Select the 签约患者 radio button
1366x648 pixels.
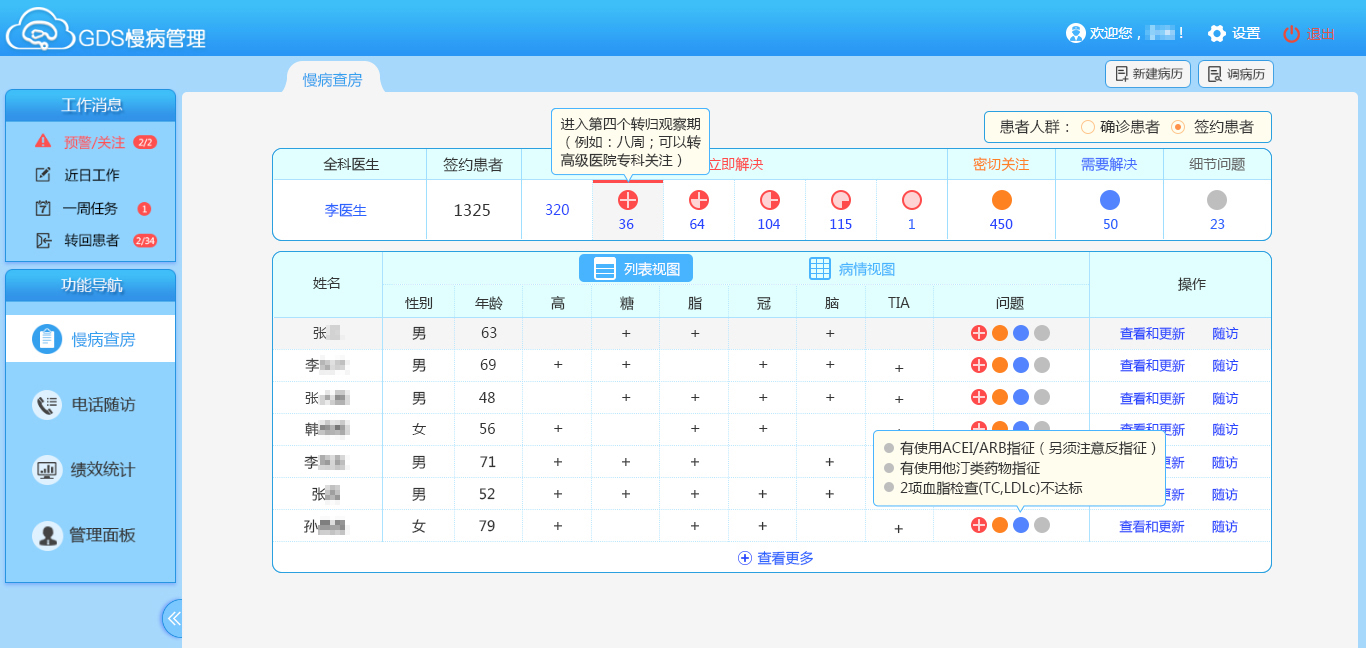(x=1178, y=127)
